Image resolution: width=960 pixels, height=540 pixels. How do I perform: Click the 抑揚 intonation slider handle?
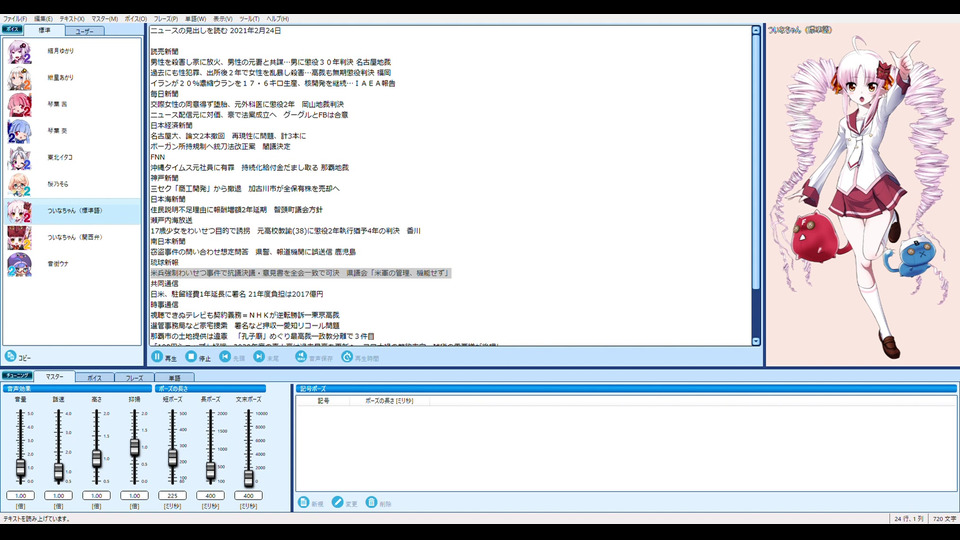(x=134, y=447)
